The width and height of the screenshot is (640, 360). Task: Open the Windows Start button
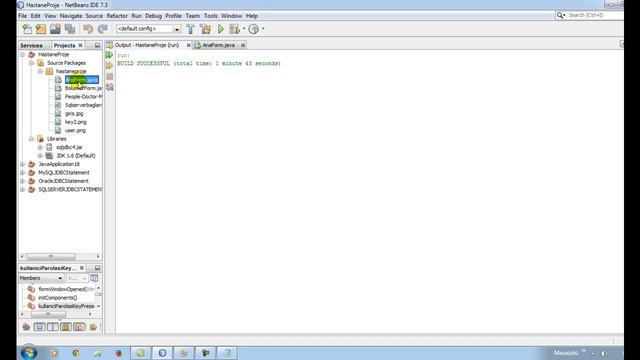[x=29, y=353]
